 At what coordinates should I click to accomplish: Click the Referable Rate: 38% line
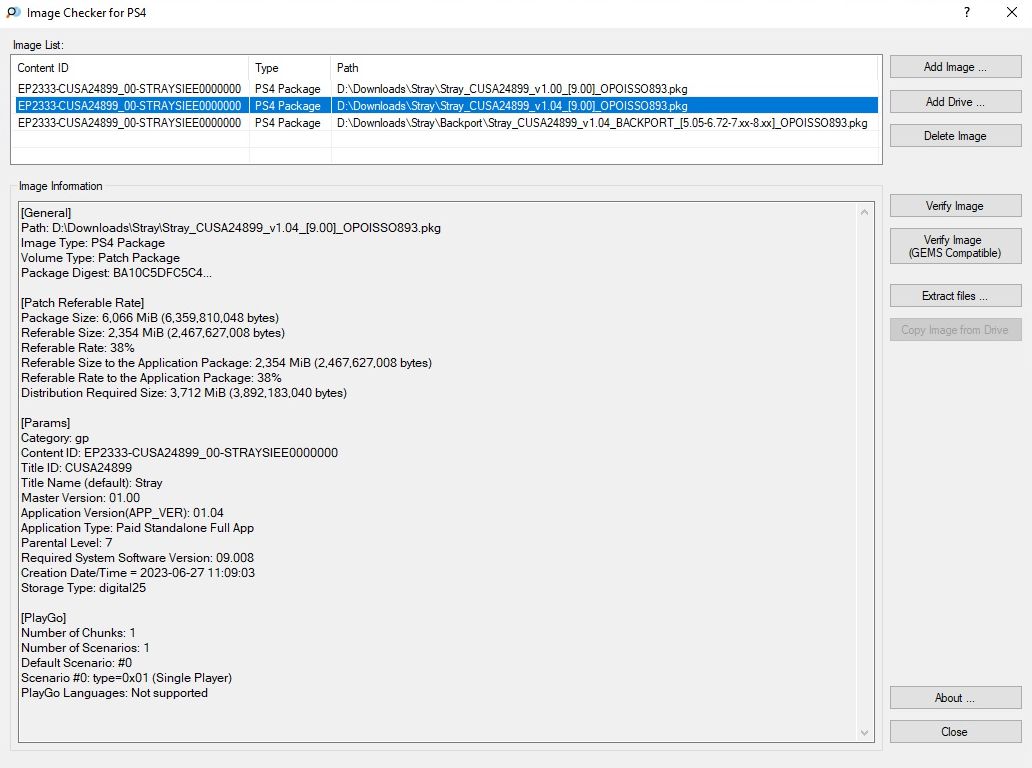point(78,348)
